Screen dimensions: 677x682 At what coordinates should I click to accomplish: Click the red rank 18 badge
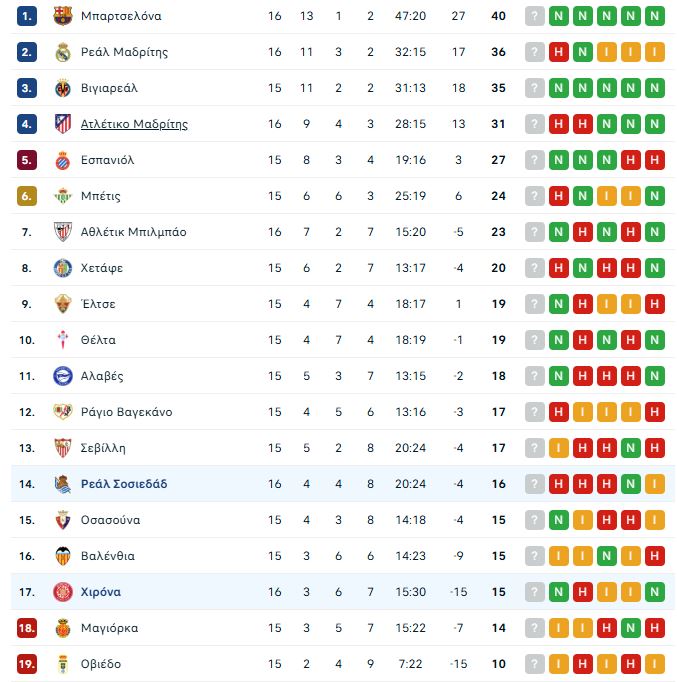(27, 628)
